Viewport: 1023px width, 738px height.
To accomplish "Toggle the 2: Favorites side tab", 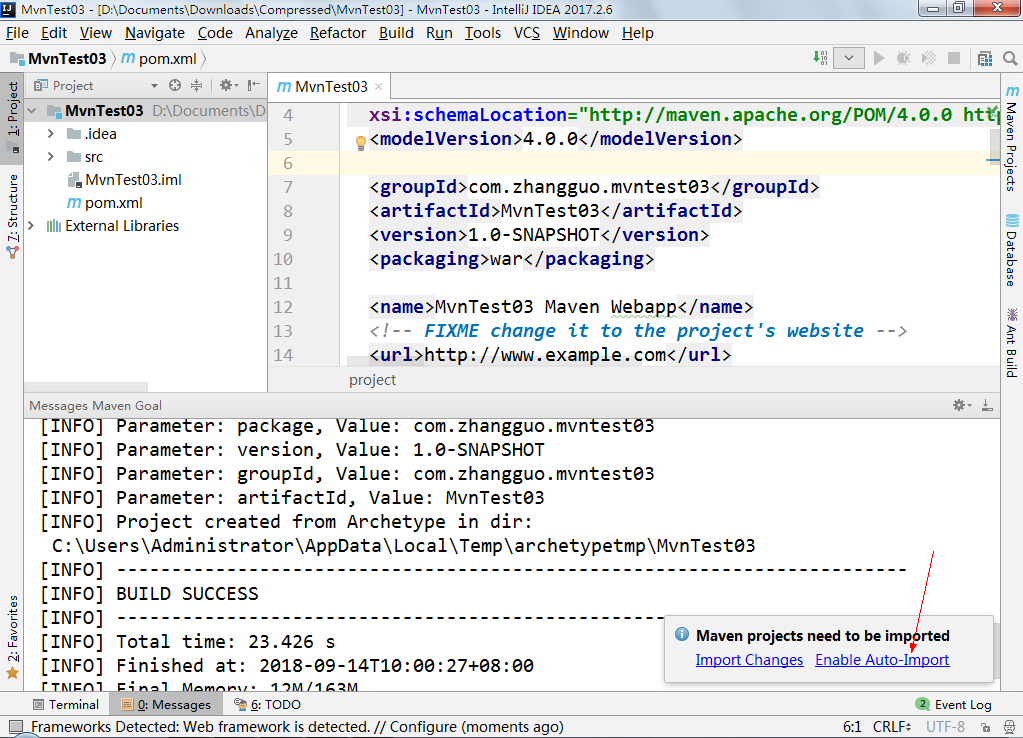I will point(12,636).
